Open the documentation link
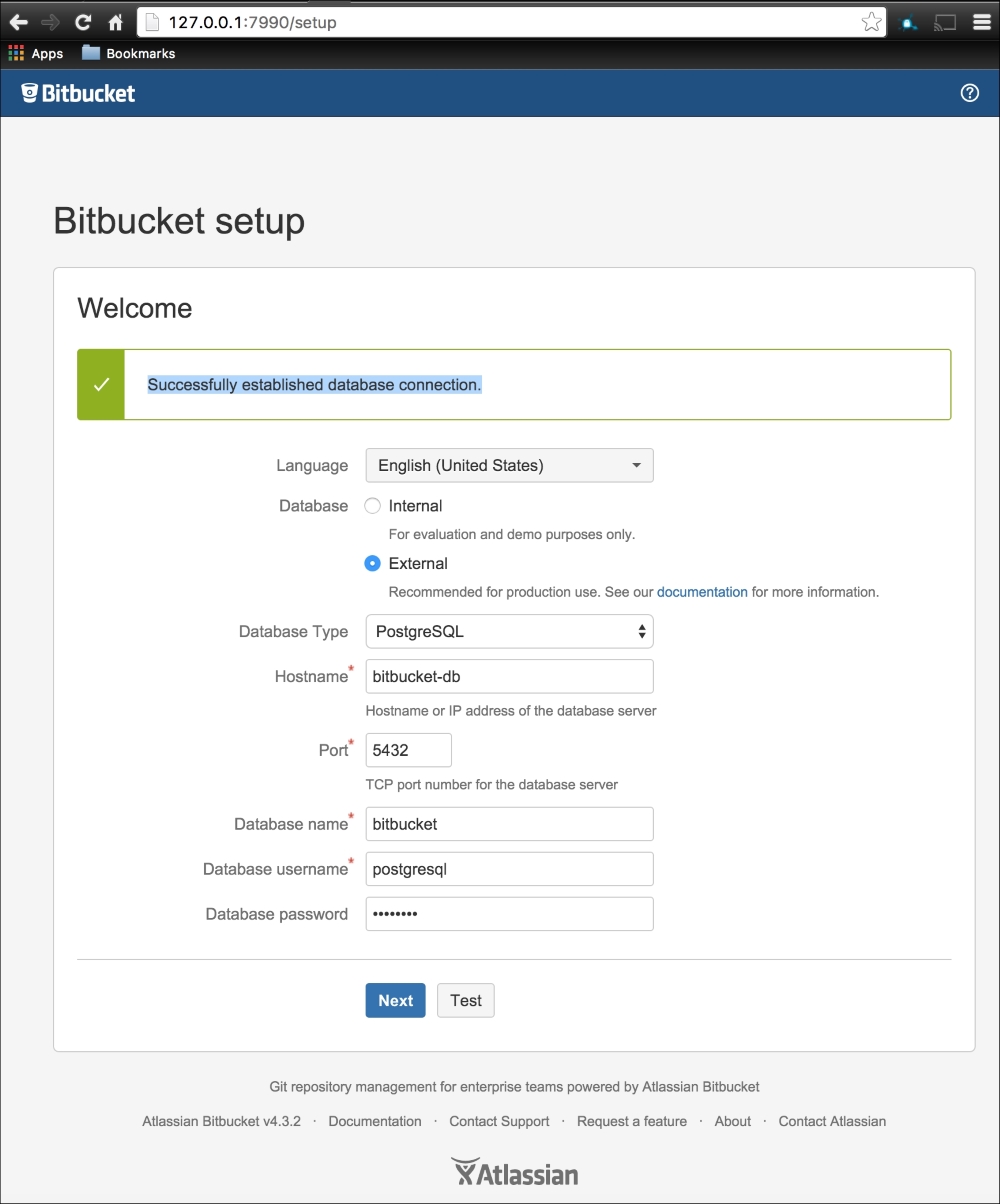 pyautogui.click(x=702, y=592)
